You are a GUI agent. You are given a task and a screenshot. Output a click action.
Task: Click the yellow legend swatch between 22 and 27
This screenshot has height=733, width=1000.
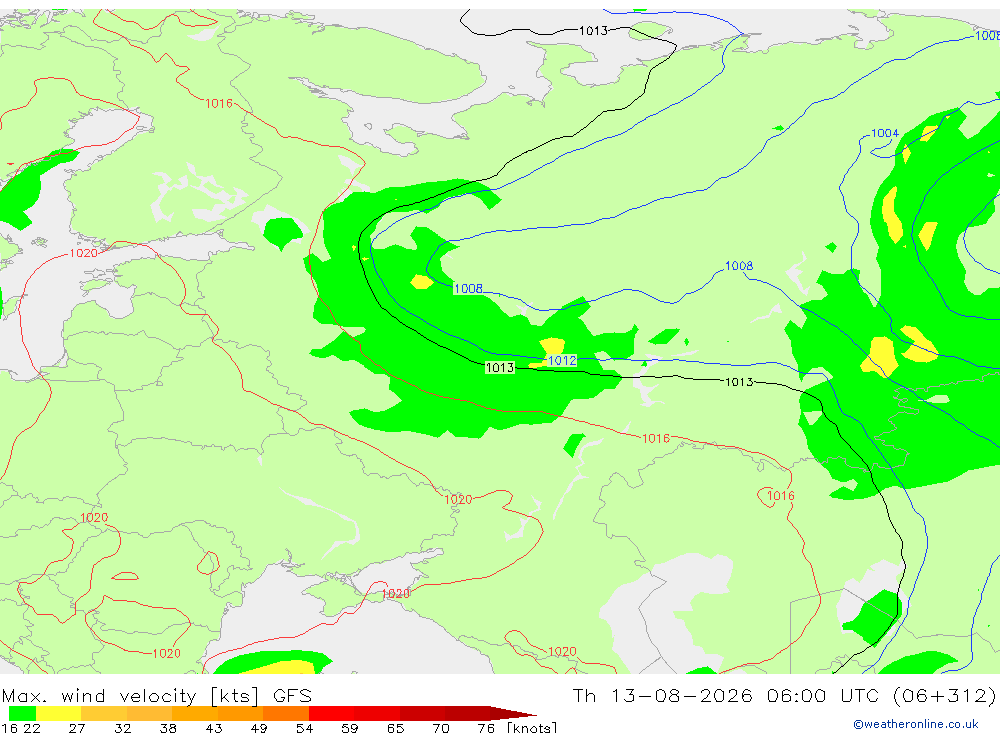click(x=59, y=713)
